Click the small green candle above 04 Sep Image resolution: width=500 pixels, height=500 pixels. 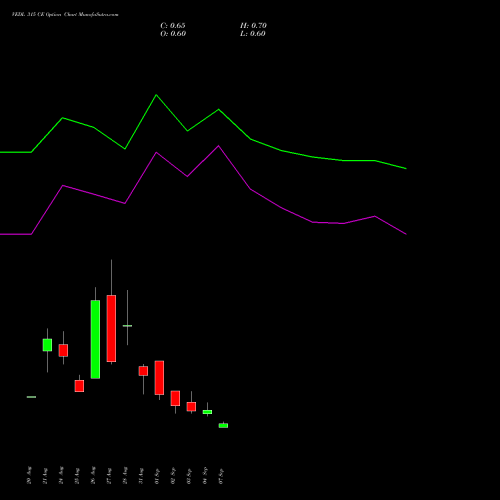click(x=207, y=412)
